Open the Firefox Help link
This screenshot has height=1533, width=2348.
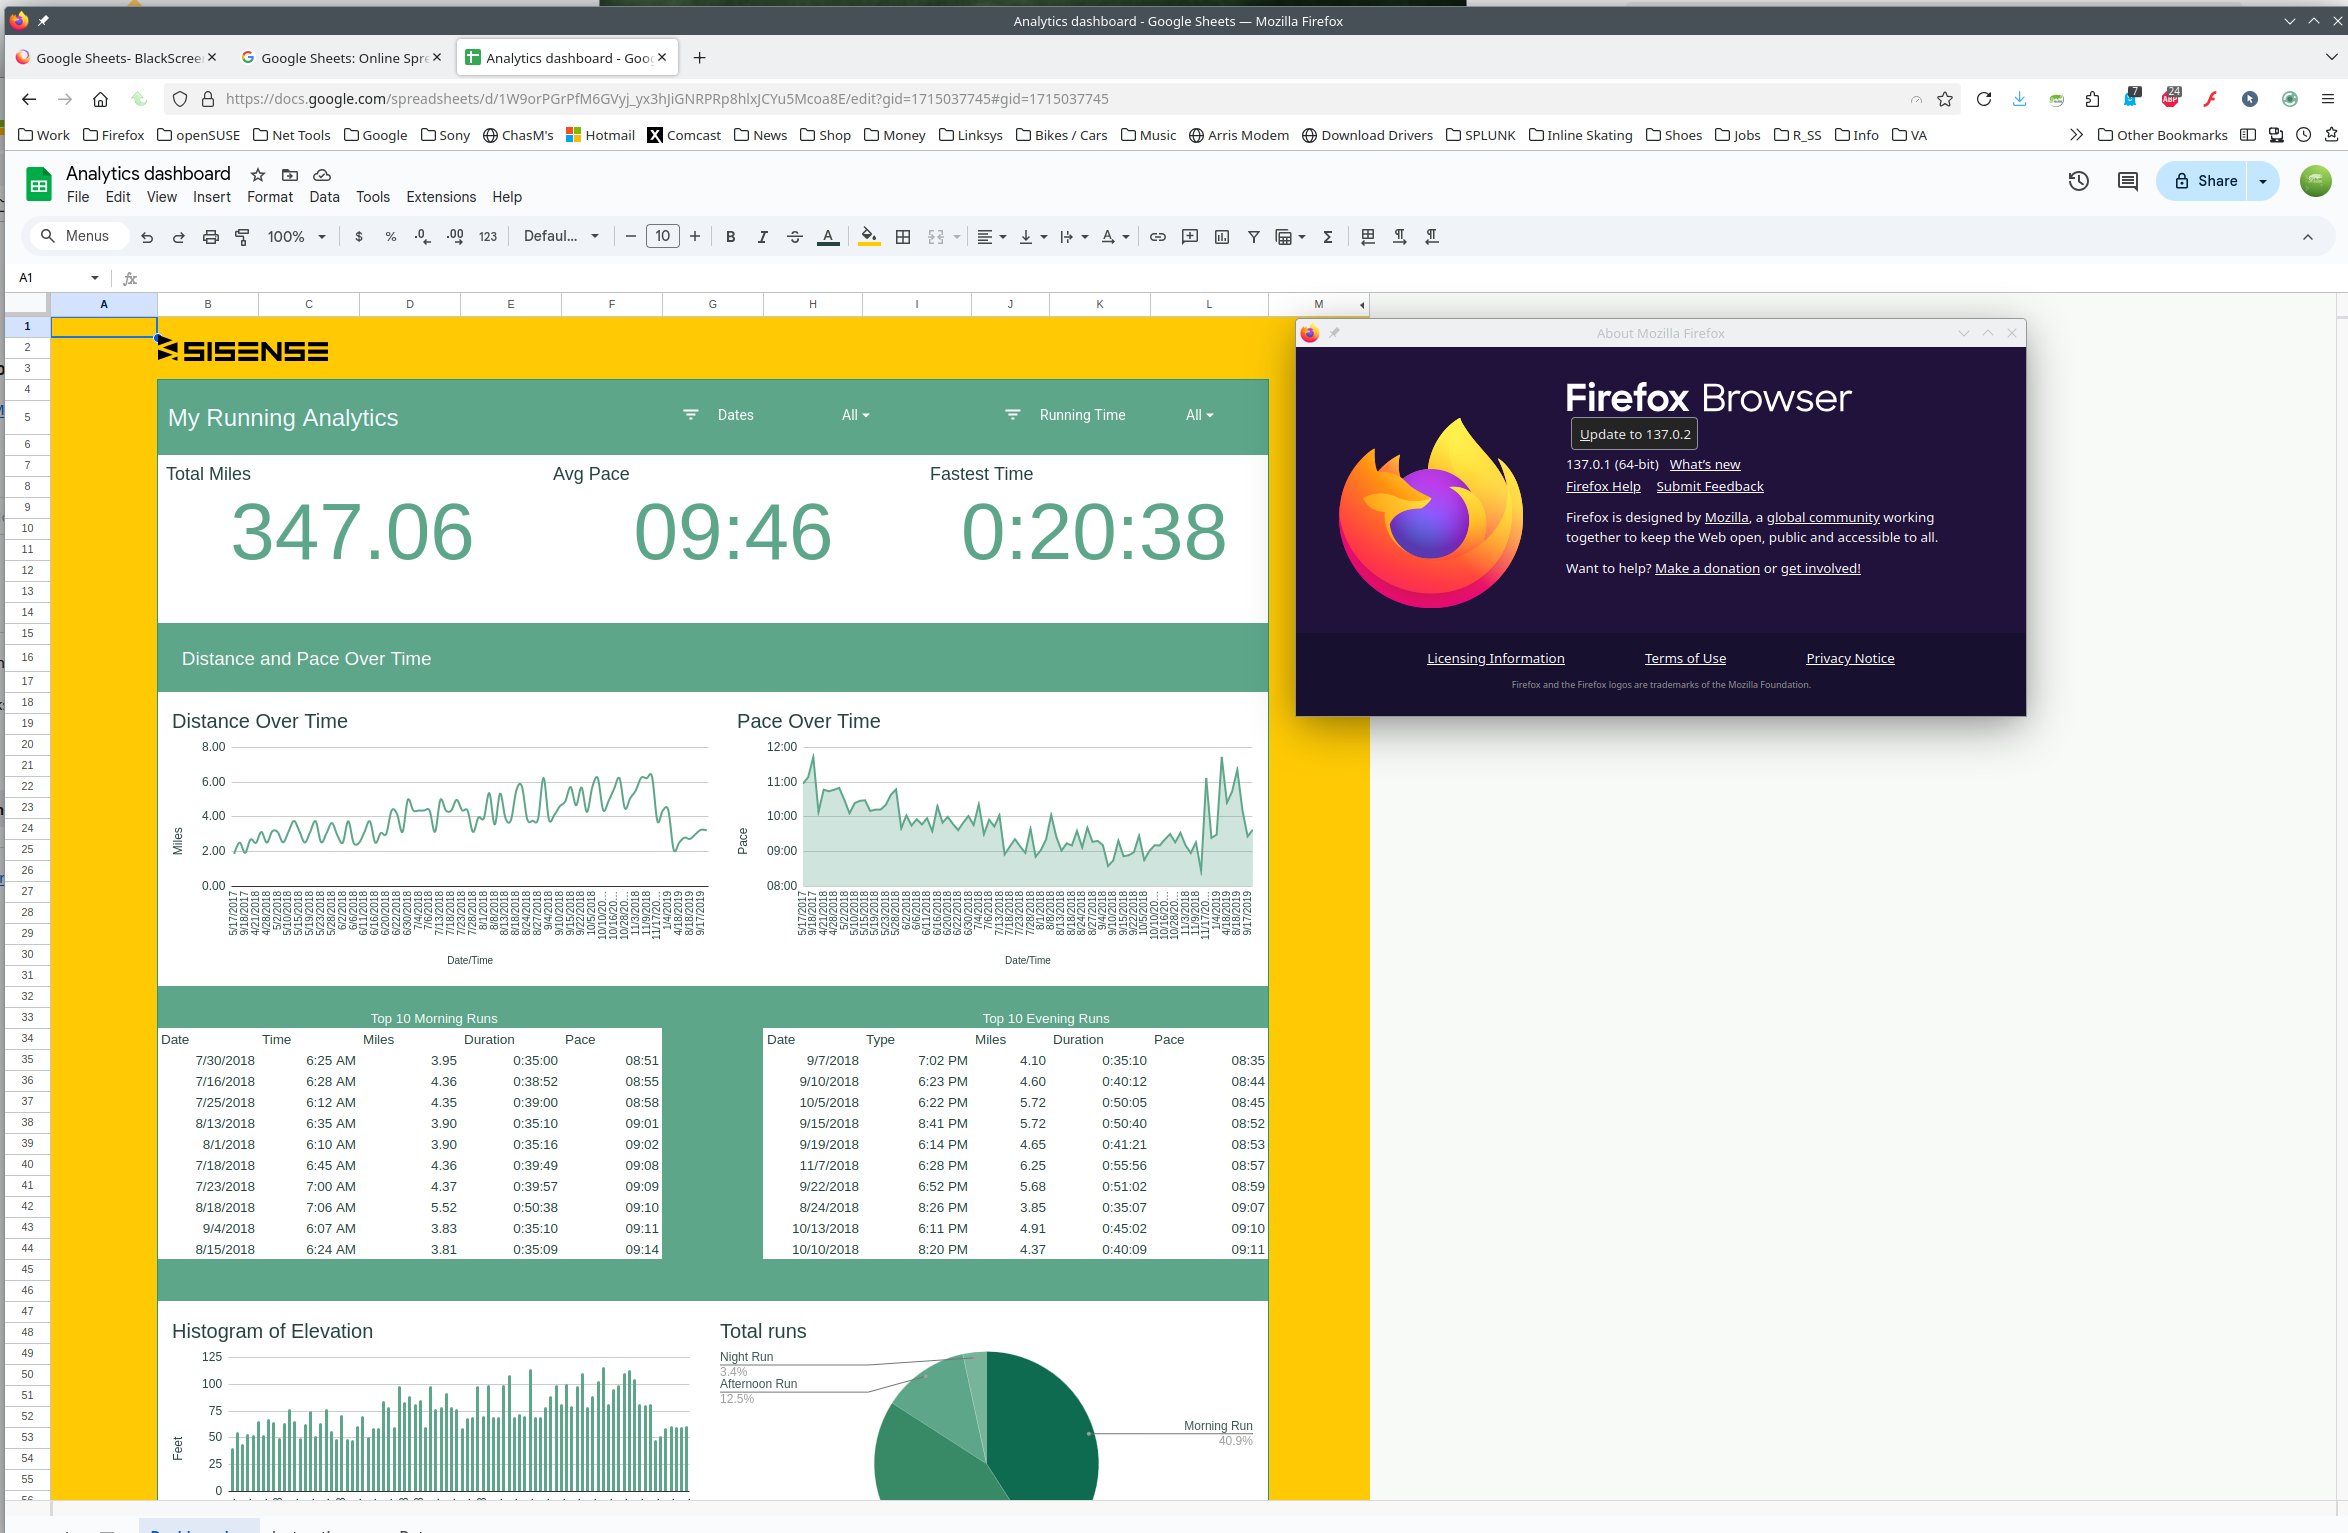pyautogui.click(x=1603, y=486)
